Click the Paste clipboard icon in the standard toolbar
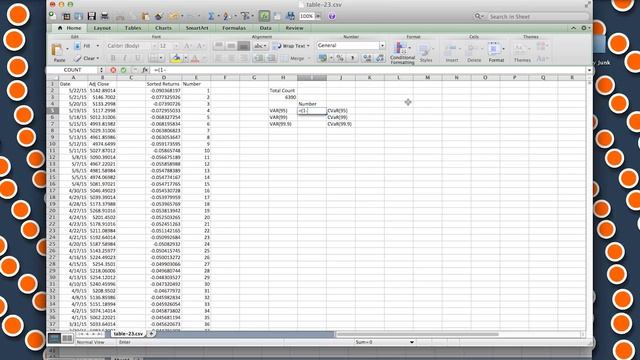Screen dimensions: 640x360 pos(145,16)
